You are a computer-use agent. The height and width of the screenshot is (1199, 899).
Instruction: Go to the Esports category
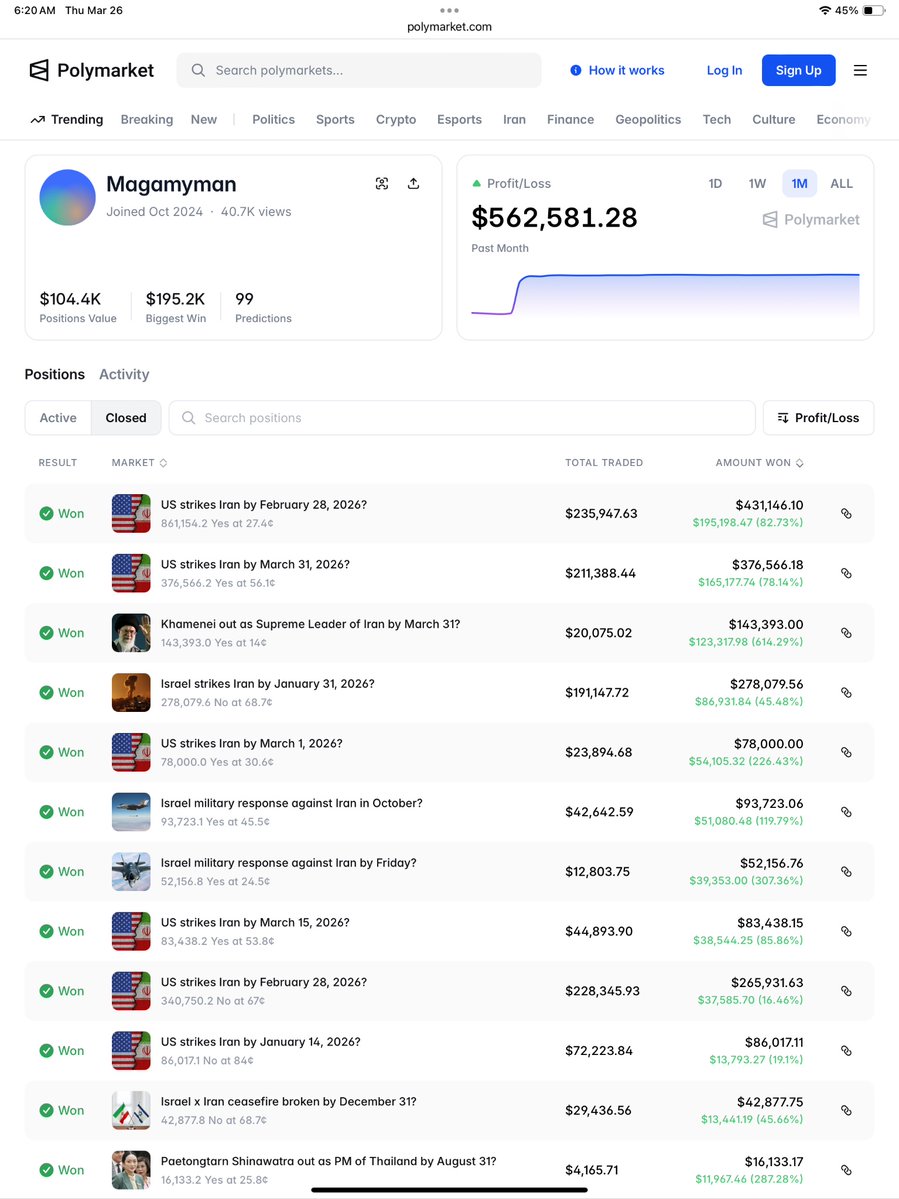click(x=459, y=120)
